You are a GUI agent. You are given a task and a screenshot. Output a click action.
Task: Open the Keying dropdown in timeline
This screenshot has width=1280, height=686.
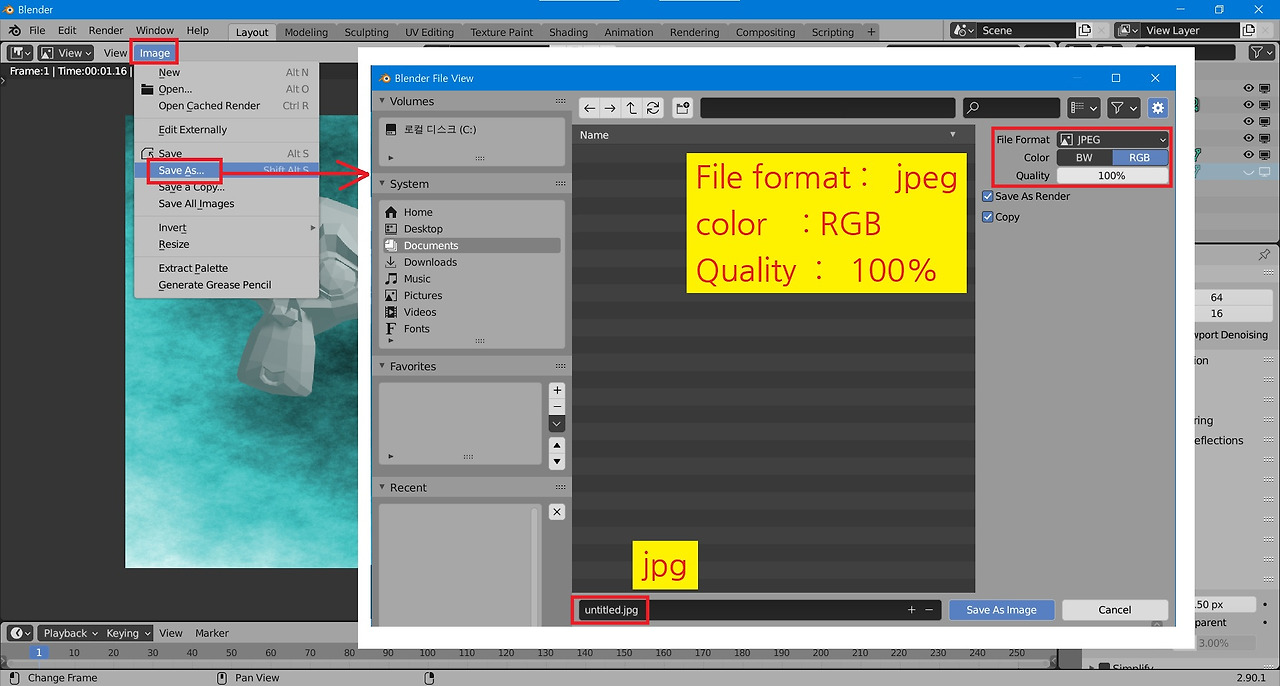tap(128, 633)
